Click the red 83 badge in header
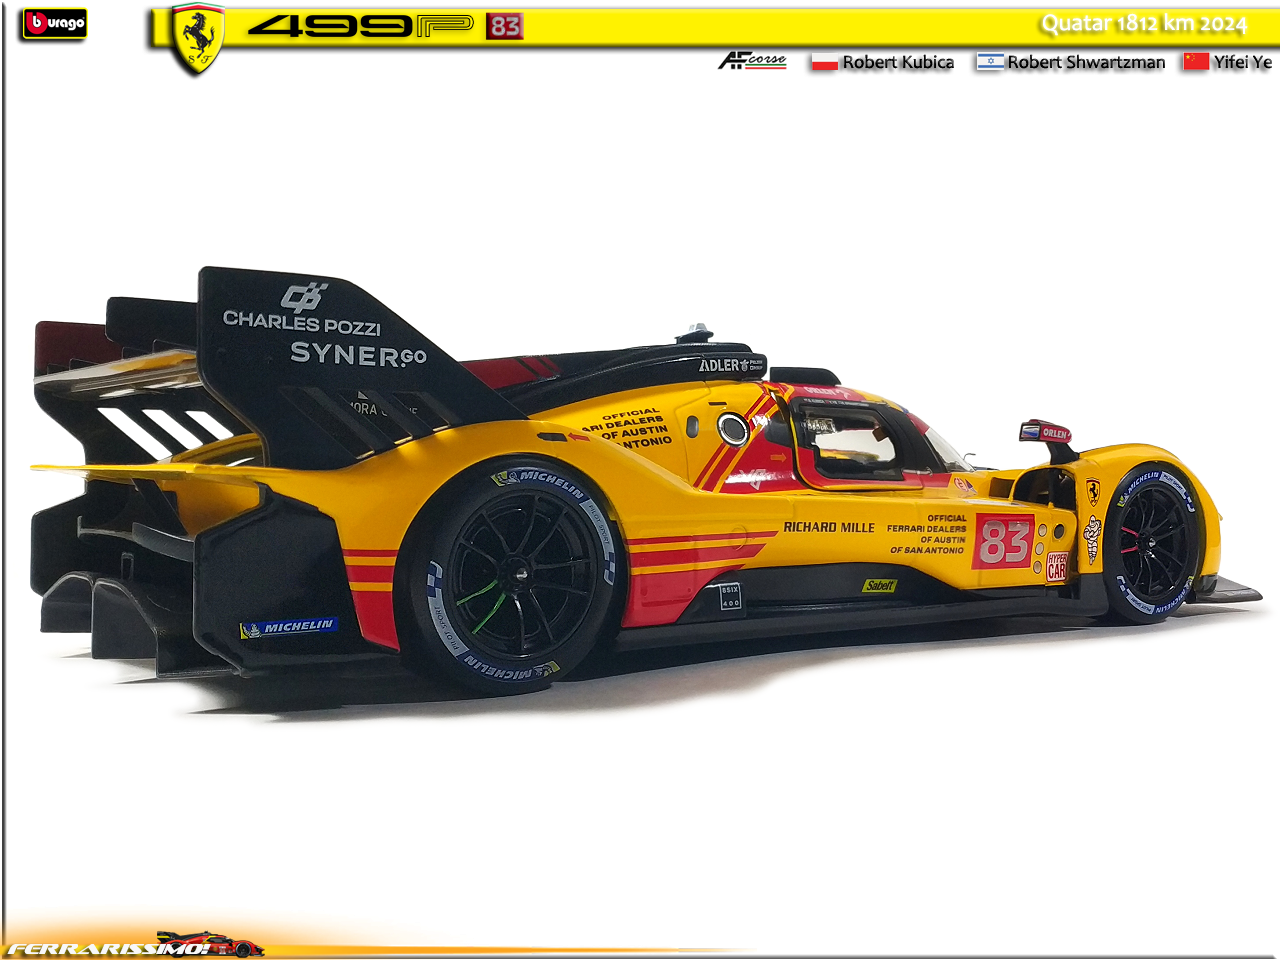This screenshot has width=1280, height=960. (505, 26)
